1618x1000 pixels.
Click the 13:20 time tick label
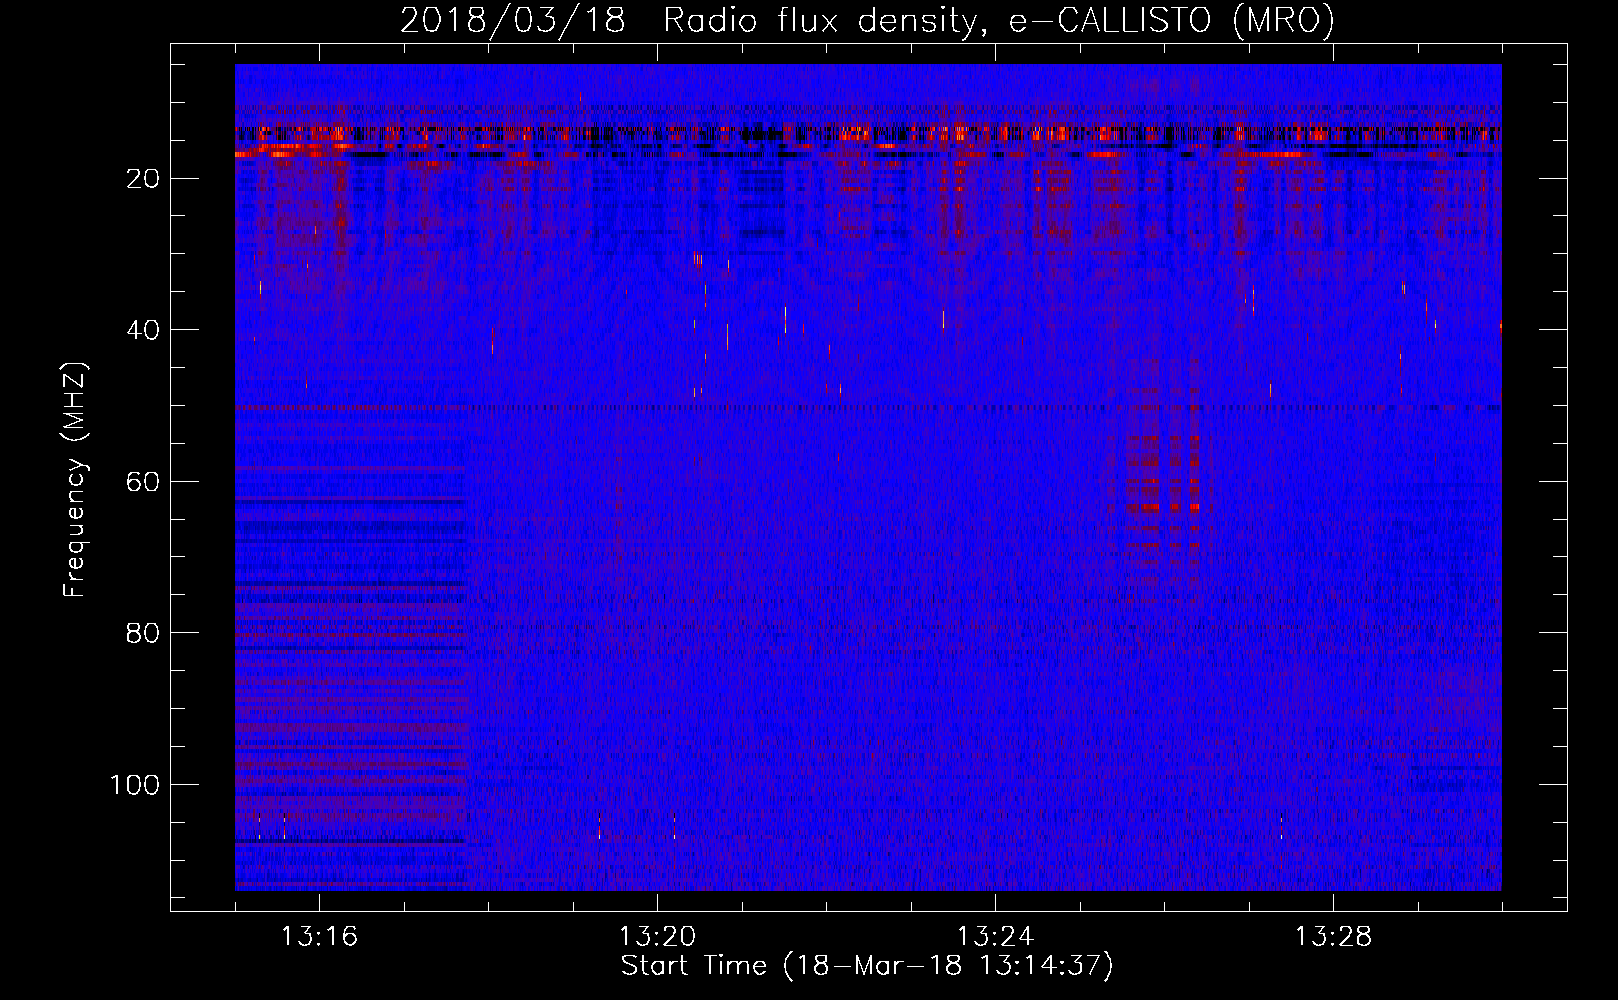point(657,937)
